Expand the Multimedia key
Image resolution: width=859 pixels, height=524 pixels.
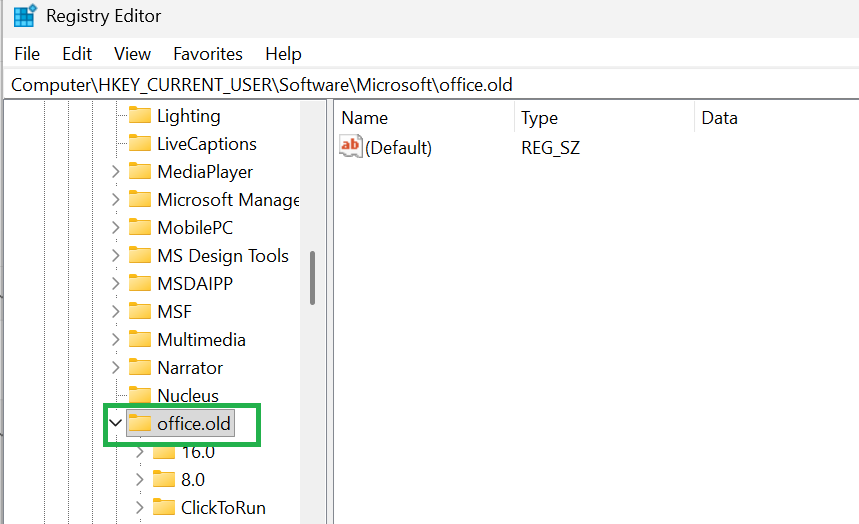pyautogui.click(x=115, y=339)
